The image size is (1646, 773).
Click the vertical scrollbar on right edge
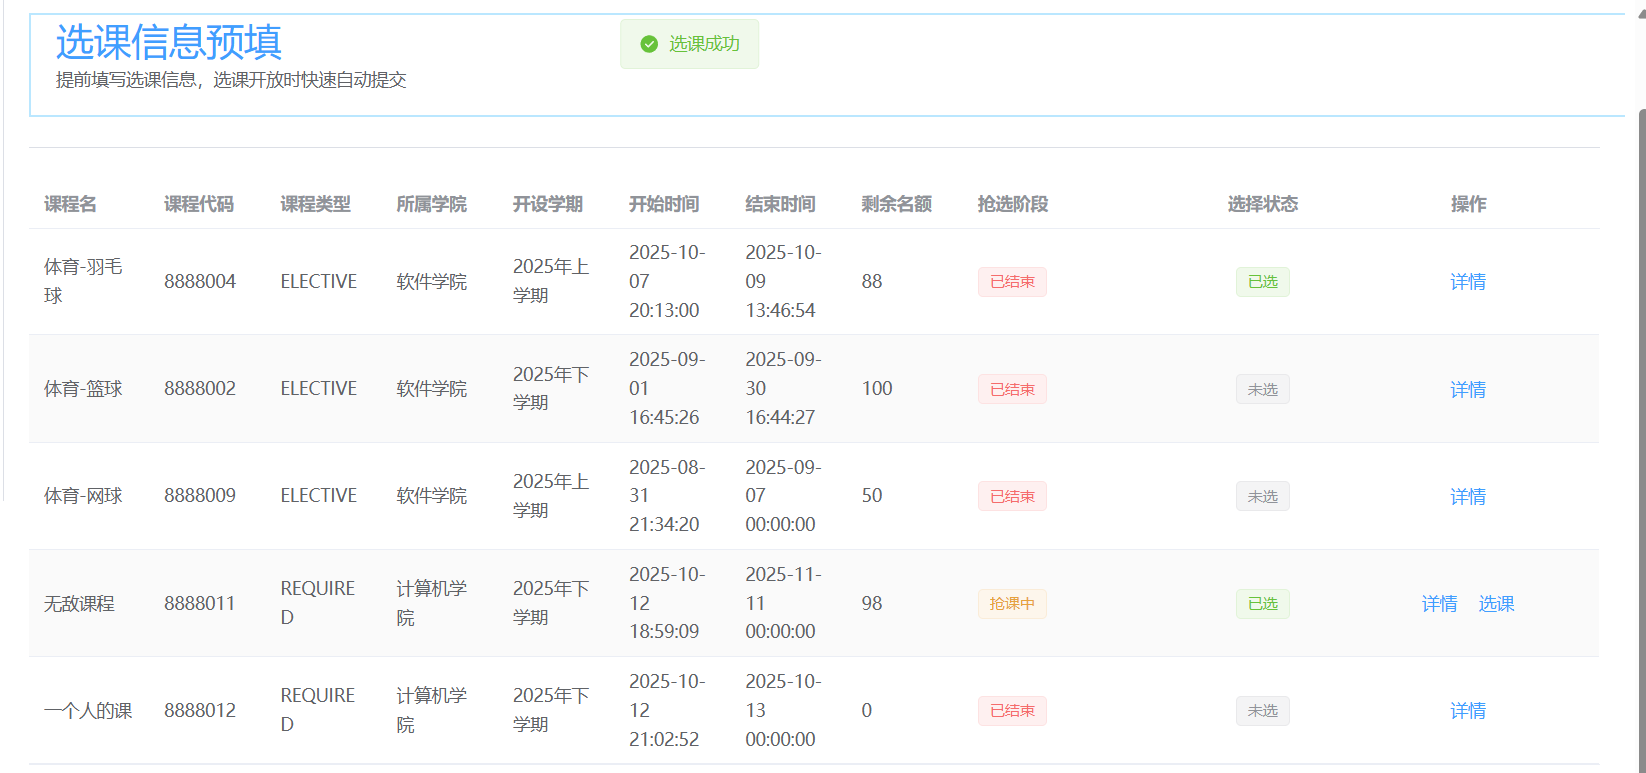[x=1641, y=400]
